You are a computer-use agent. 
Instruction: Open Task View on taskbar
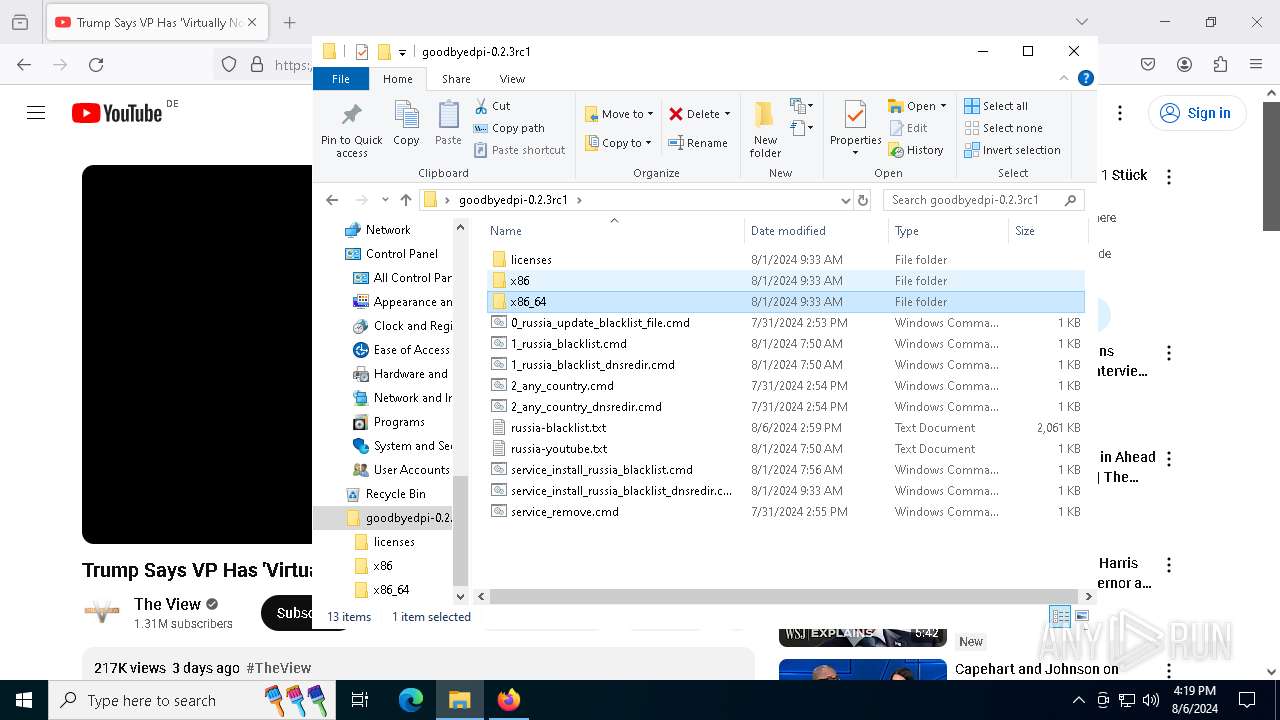coord(360,700)
